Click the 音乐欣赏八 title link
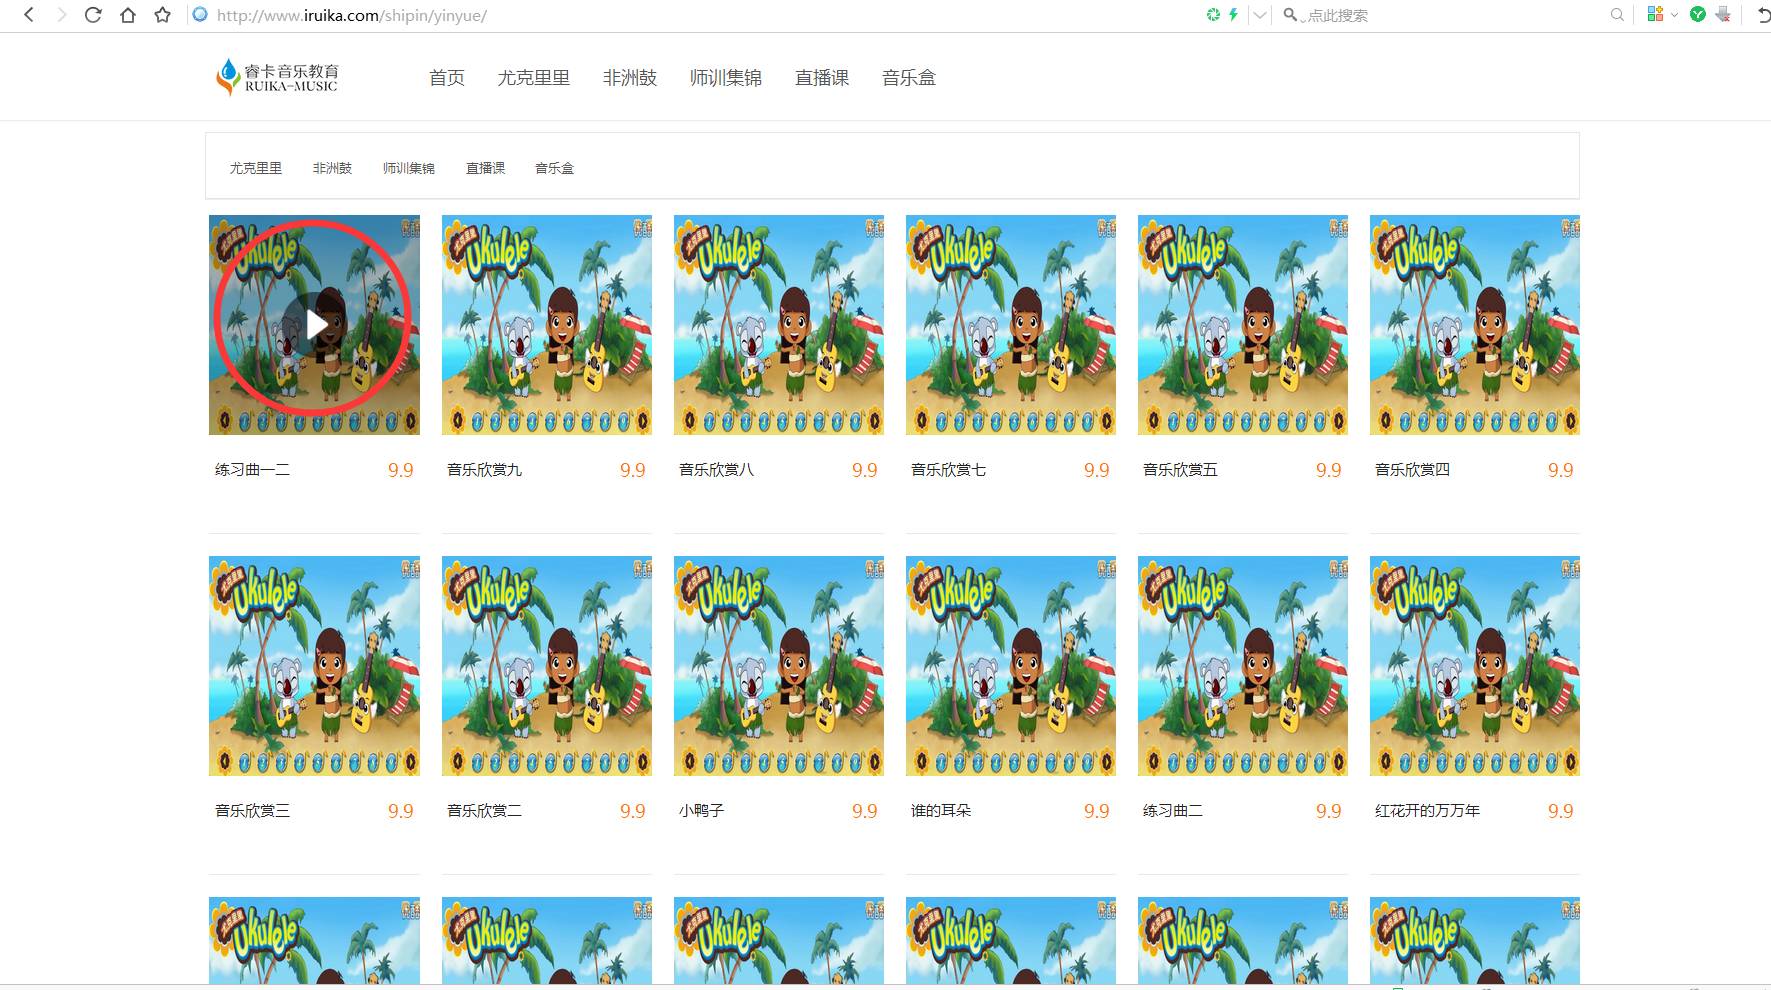The height and width of the screenshot is (990, 1771). click(716, 470)
